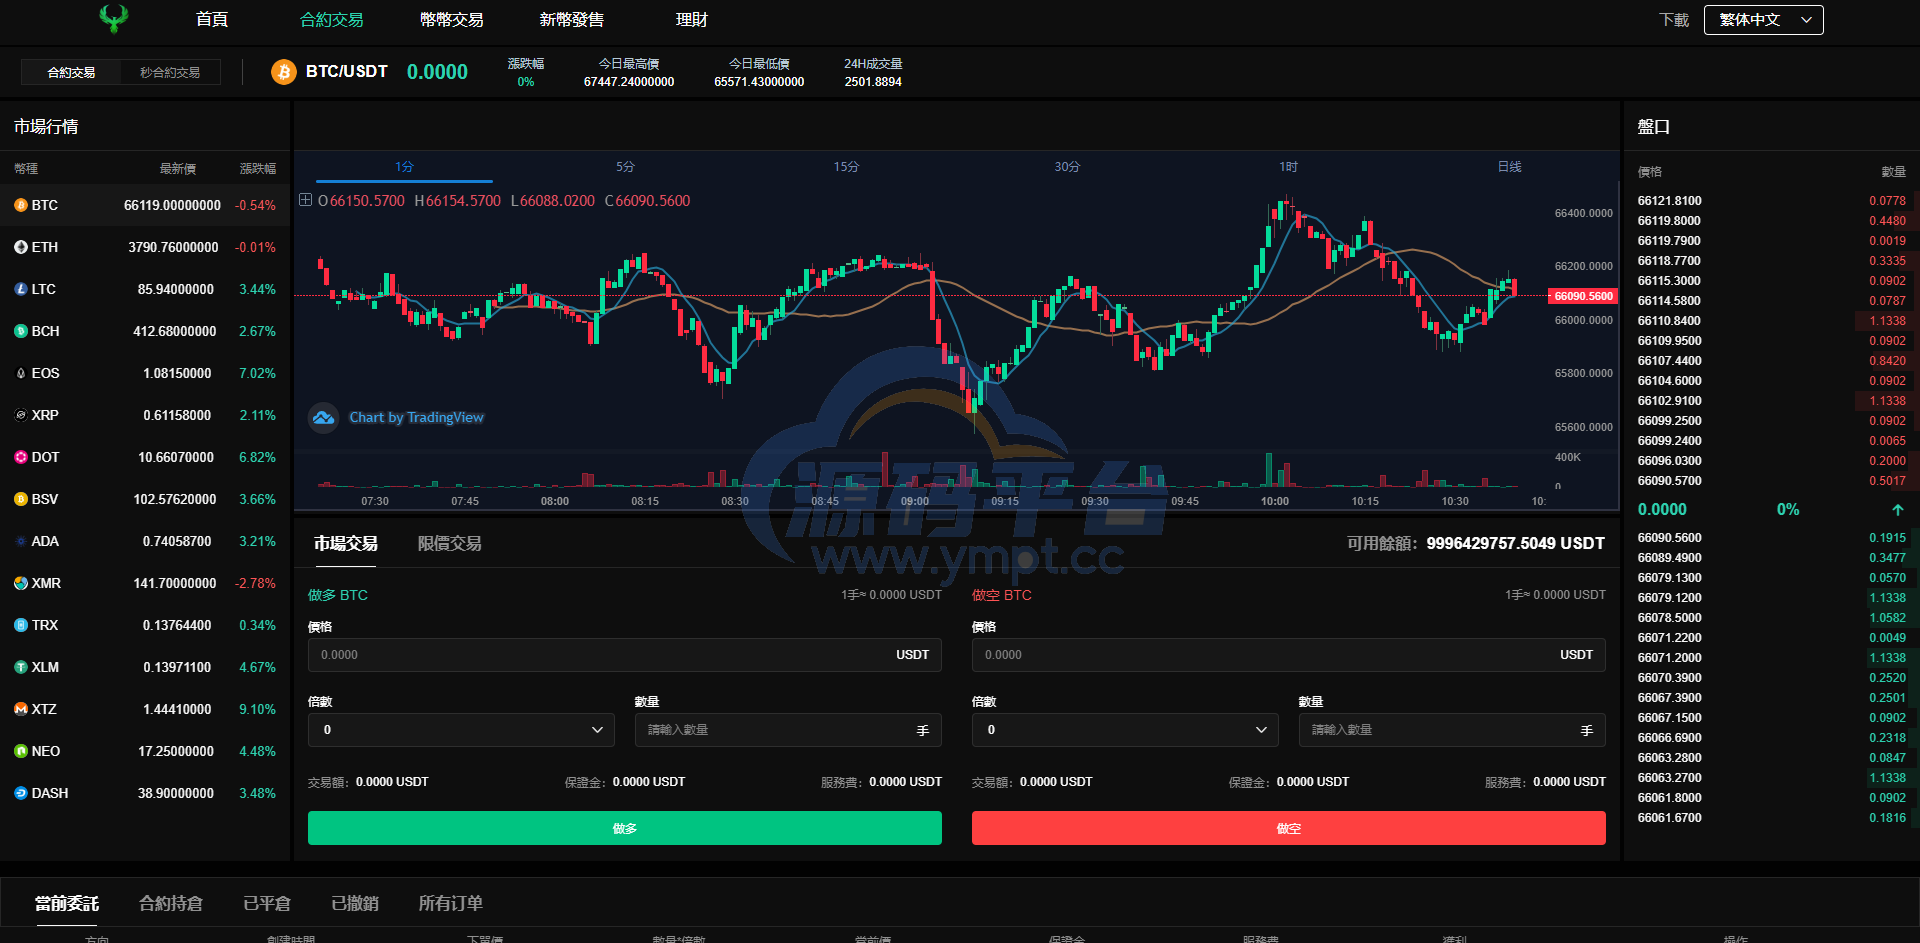Click the 下載 download link

pyautogui.click(x=1674, y=20)
